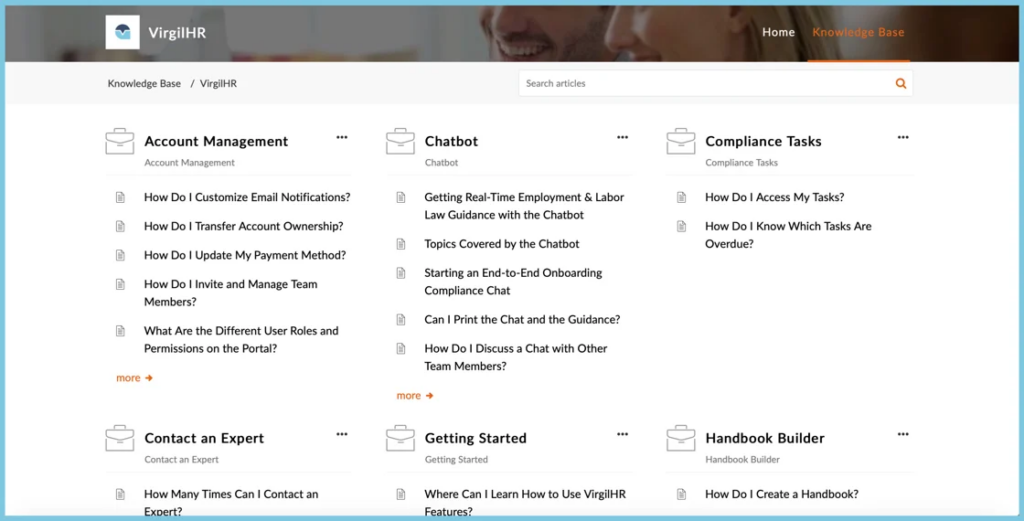Expand more articles under Account Management
The image size is (1024, 521).
pos(135,378)
